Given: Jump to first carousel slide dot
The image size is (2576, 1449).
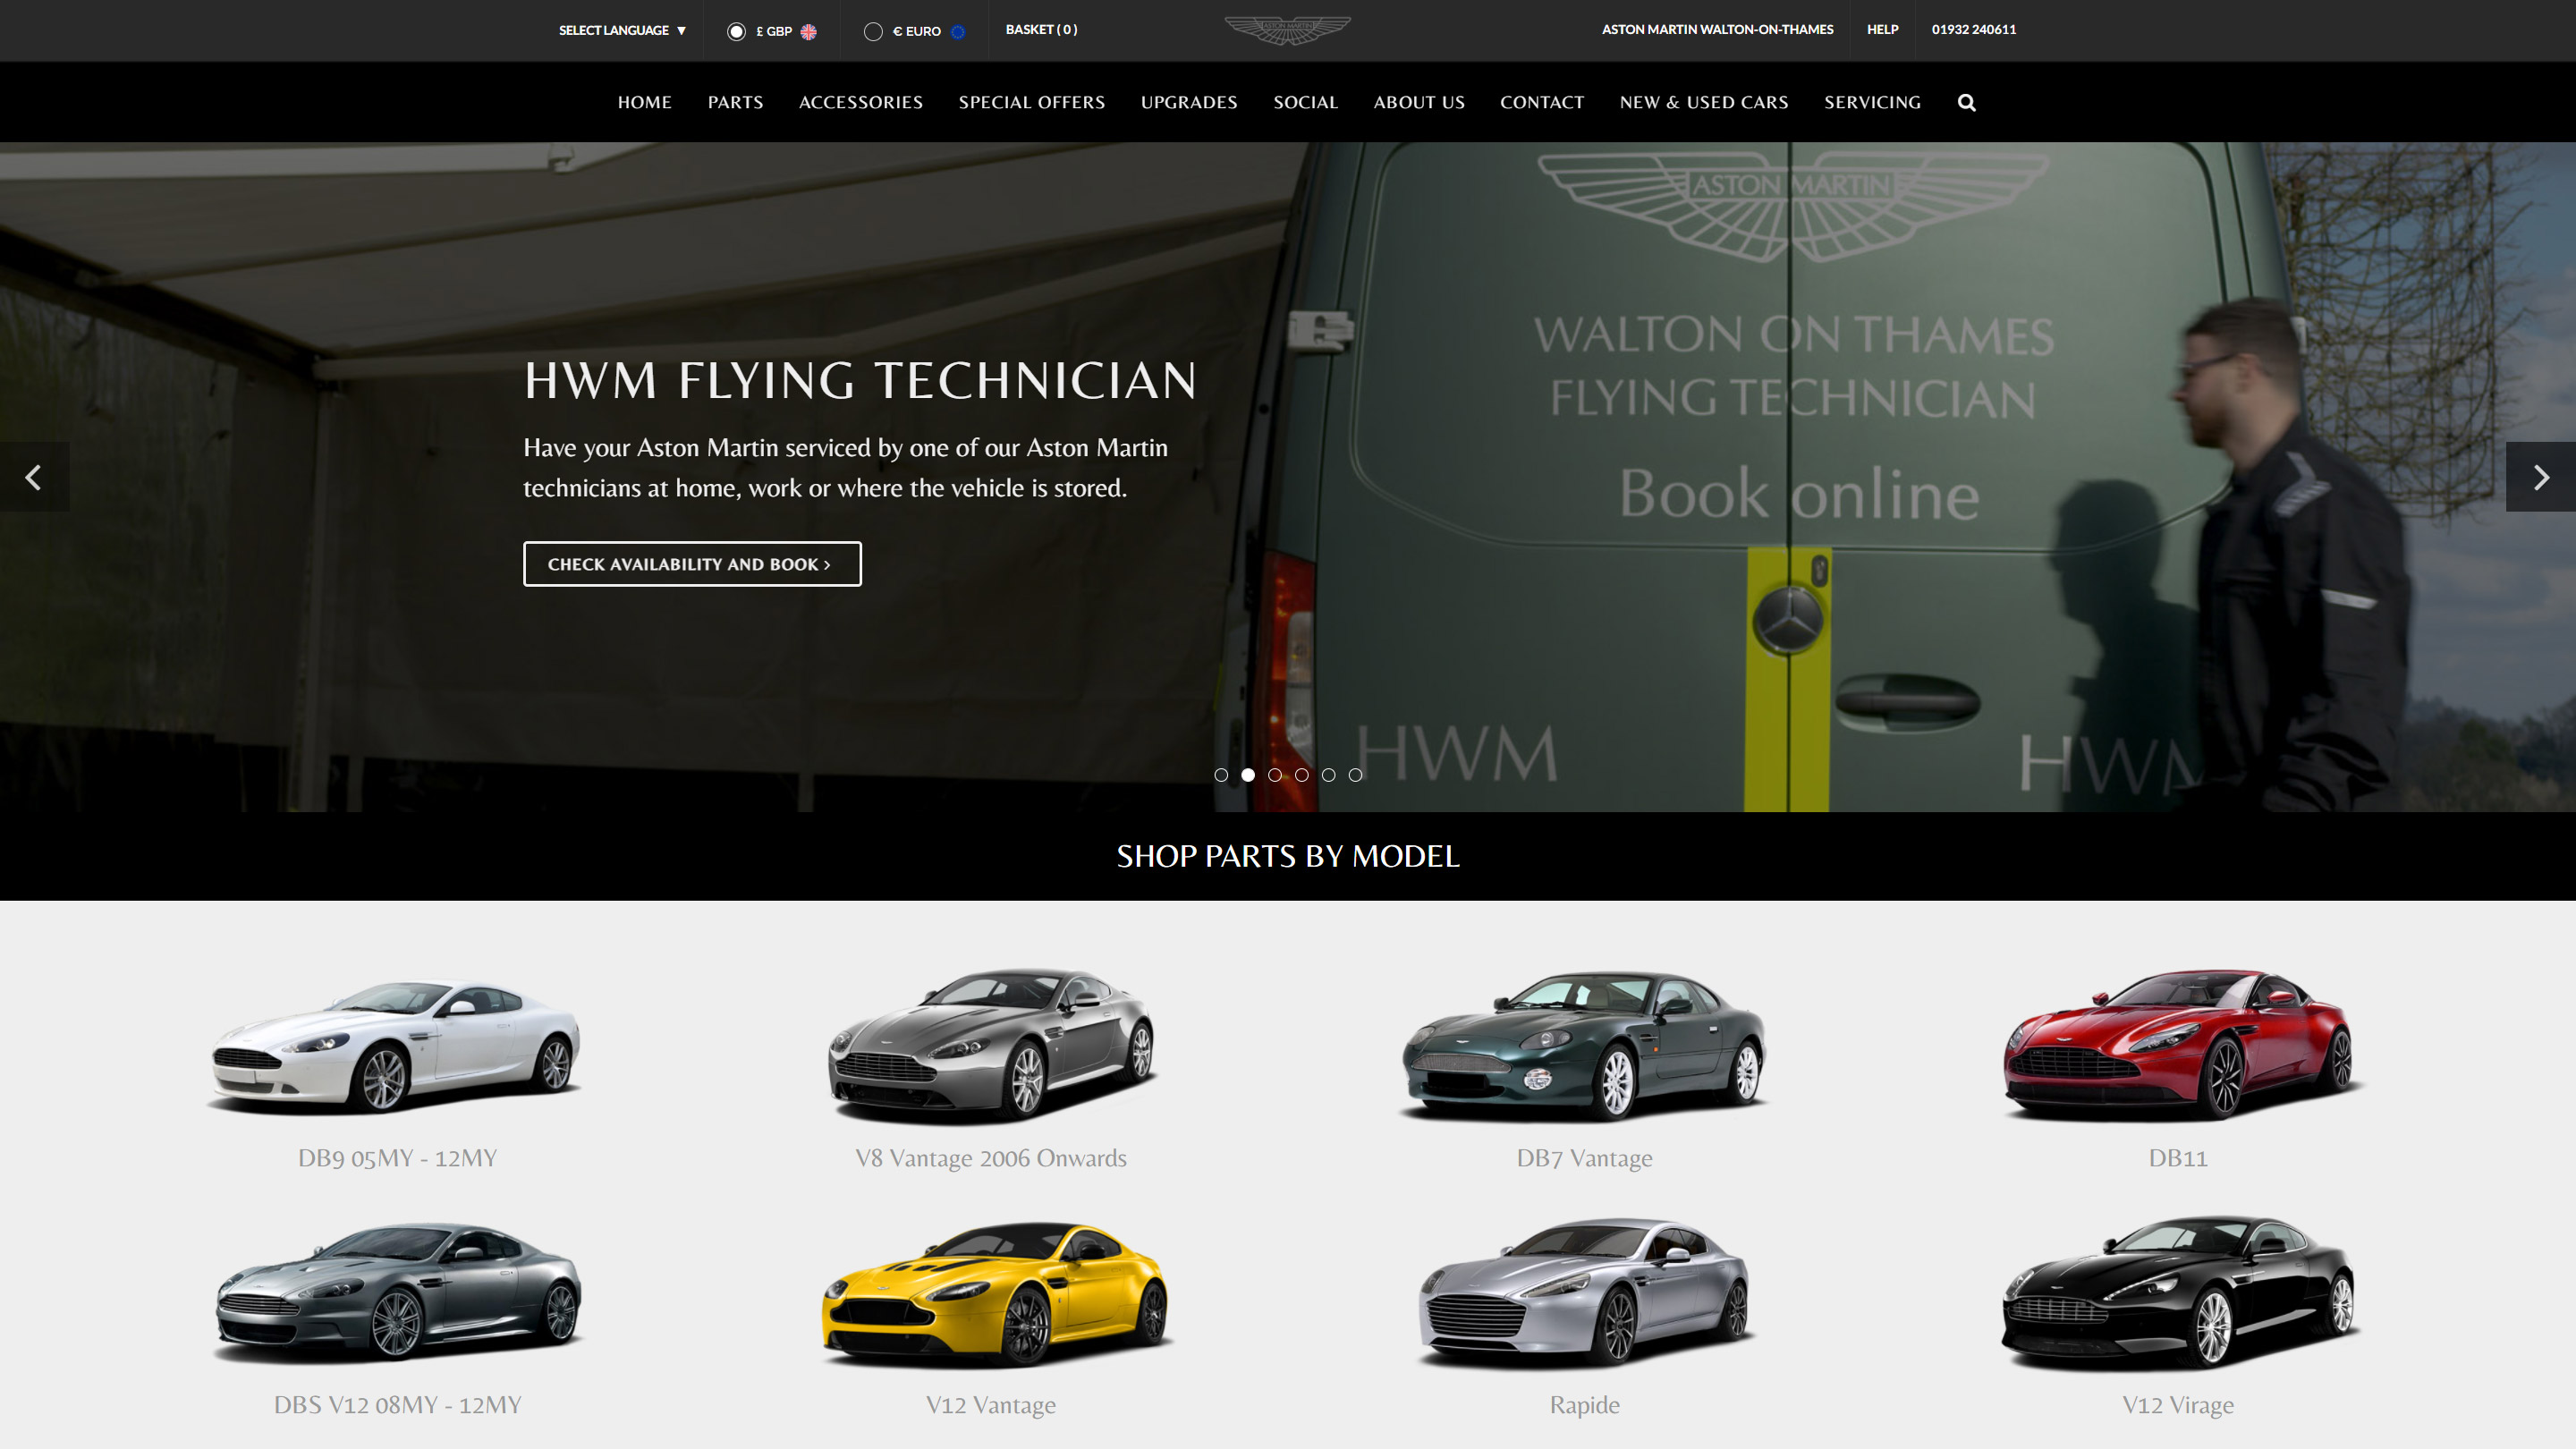Looking at the screenshot, I should [x=1221, y=775].
